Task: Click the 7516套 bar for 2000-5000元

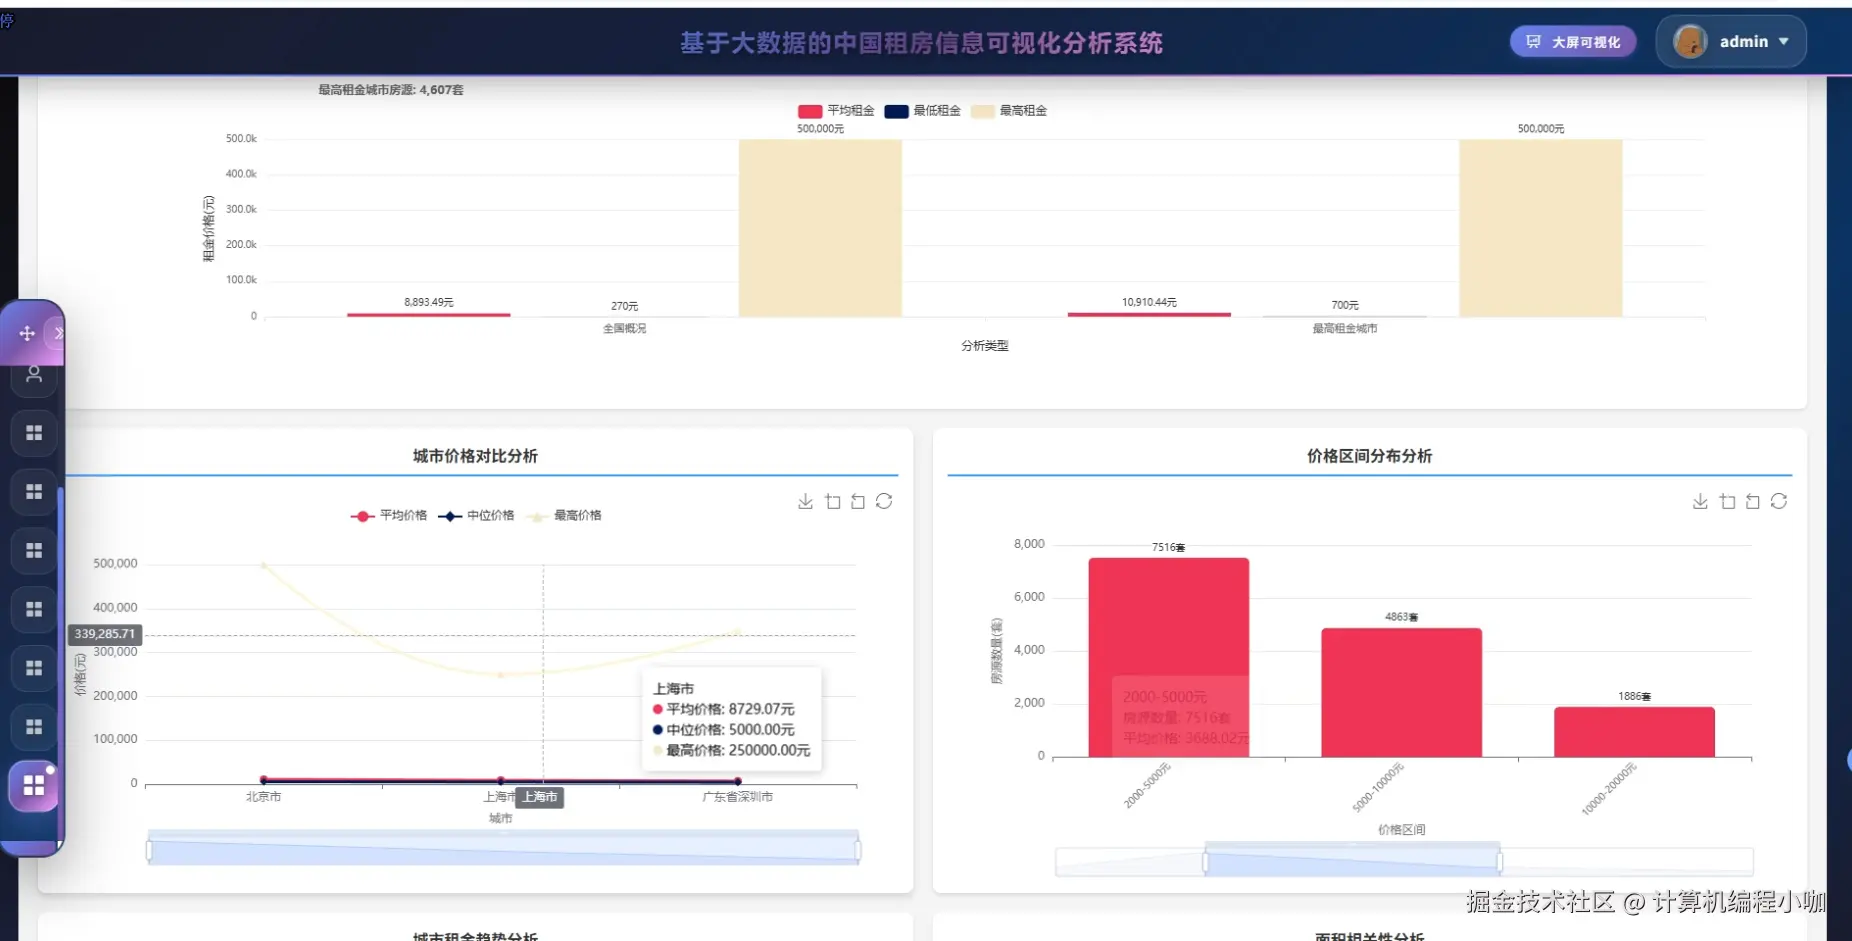Action: (x=1168, y=657)
